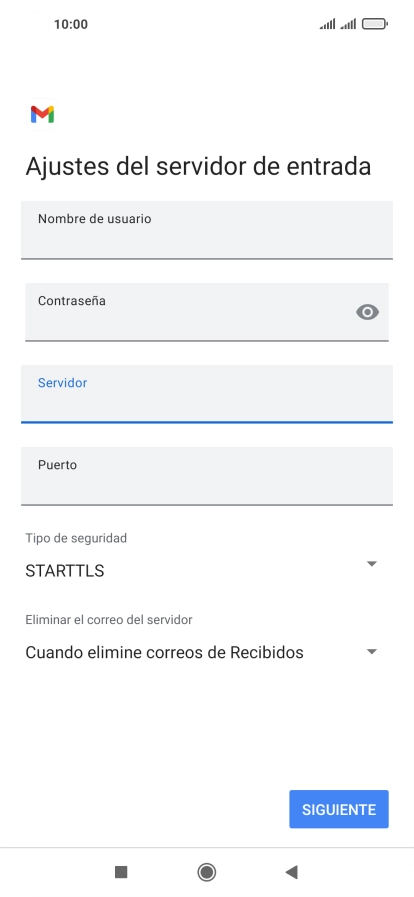This screenshot has height=897, width=414.
Task: Click the SIGUIENTE button
Action: [339, 809]
